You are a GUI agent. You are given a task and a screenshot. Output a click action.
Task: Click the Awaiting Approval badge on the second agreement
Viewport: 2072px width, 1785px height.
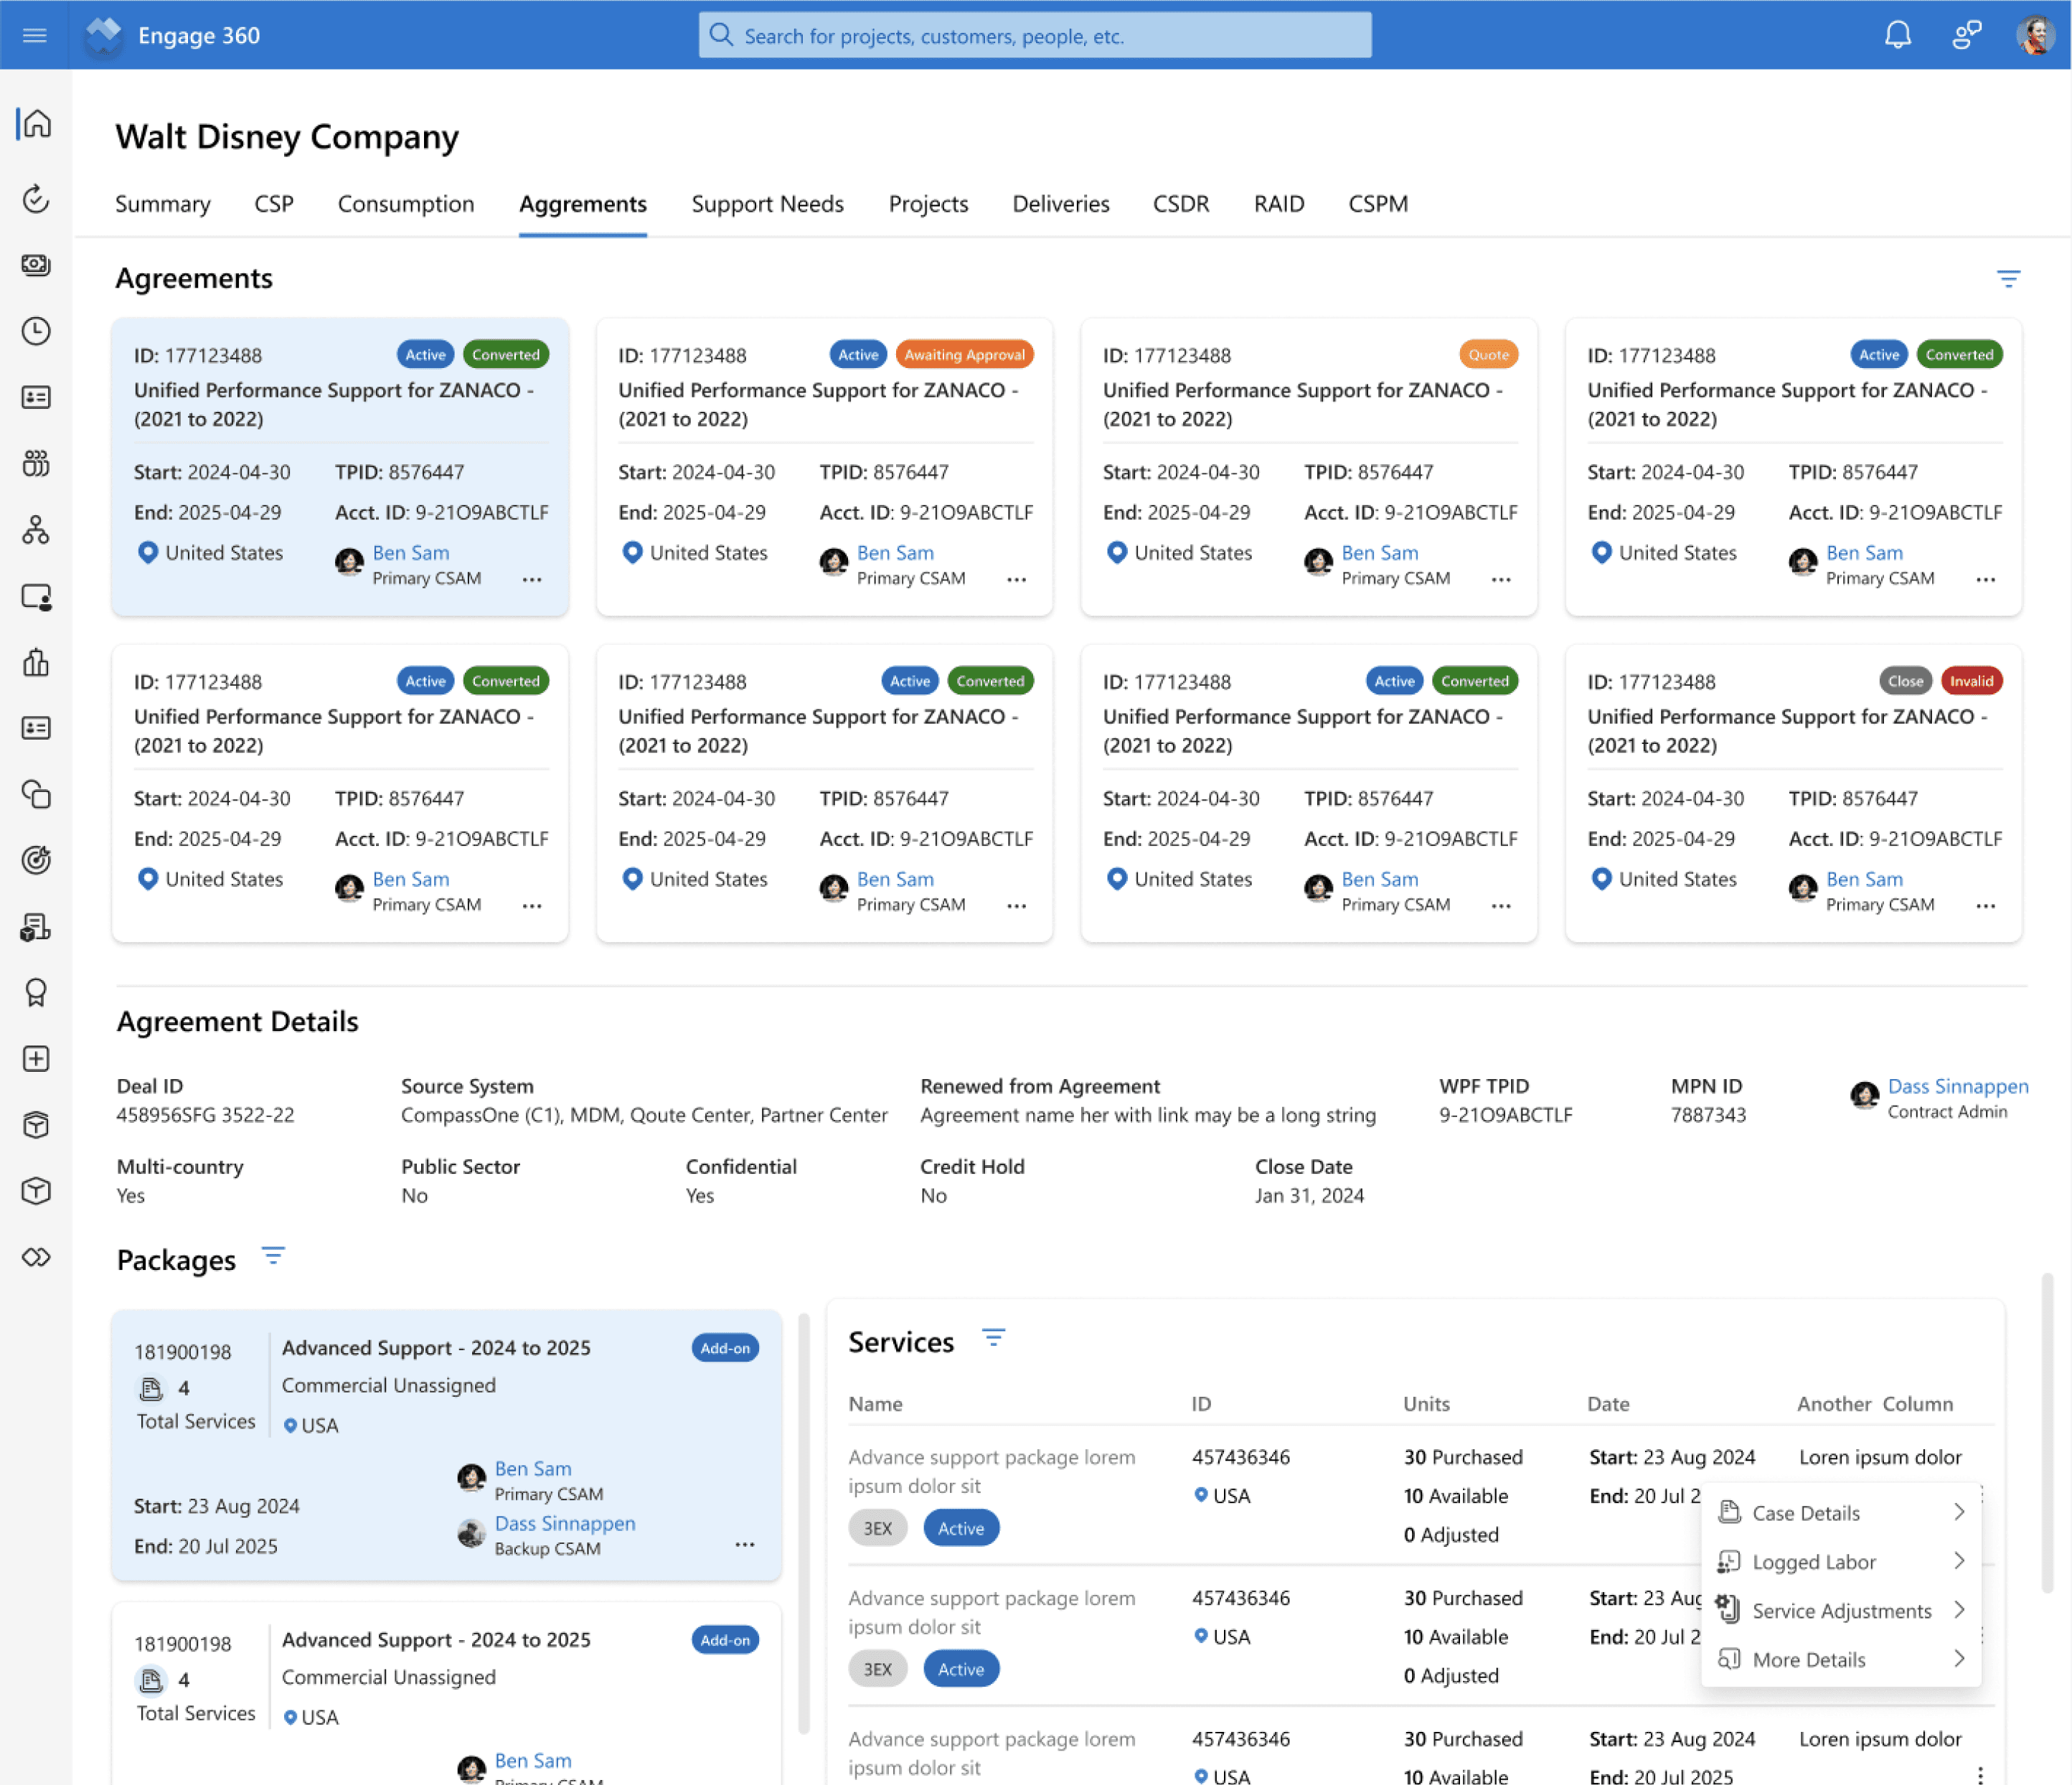point(964,355)
